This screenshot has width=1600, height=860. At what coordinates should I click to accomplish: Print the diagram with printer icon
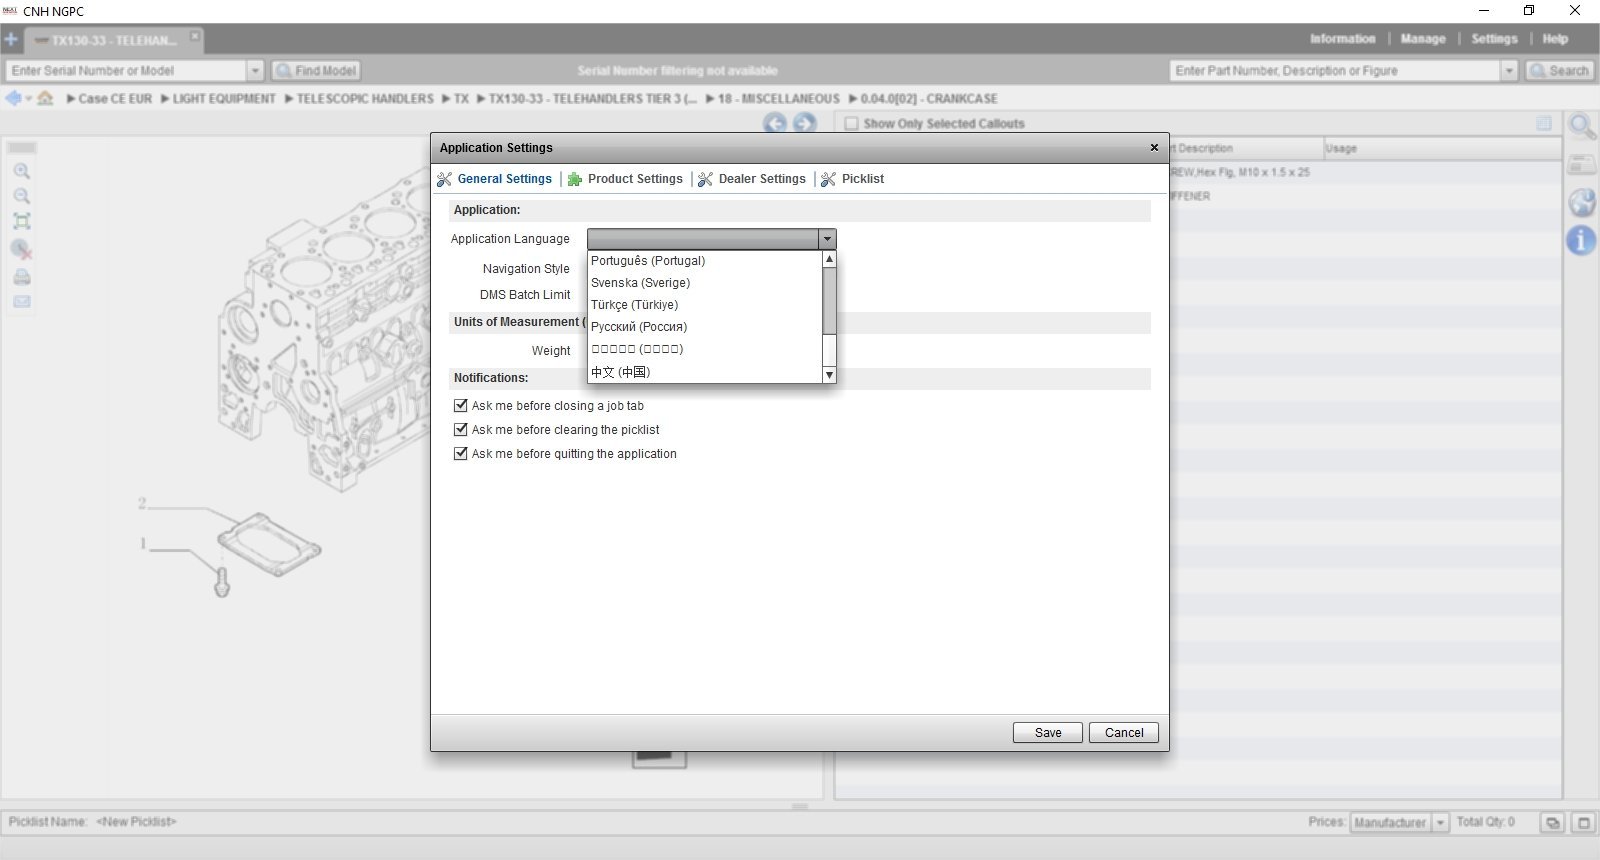pyautogui.click(x=22, y=277)
